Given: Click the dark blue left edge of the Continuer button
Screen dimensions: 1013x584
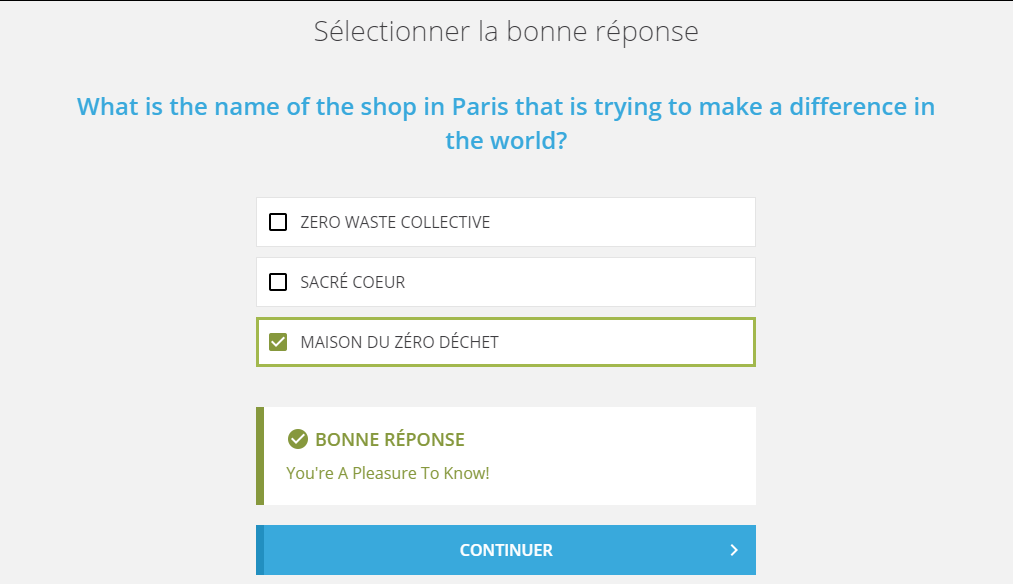Looking at the screenshot, I should 260,550.
